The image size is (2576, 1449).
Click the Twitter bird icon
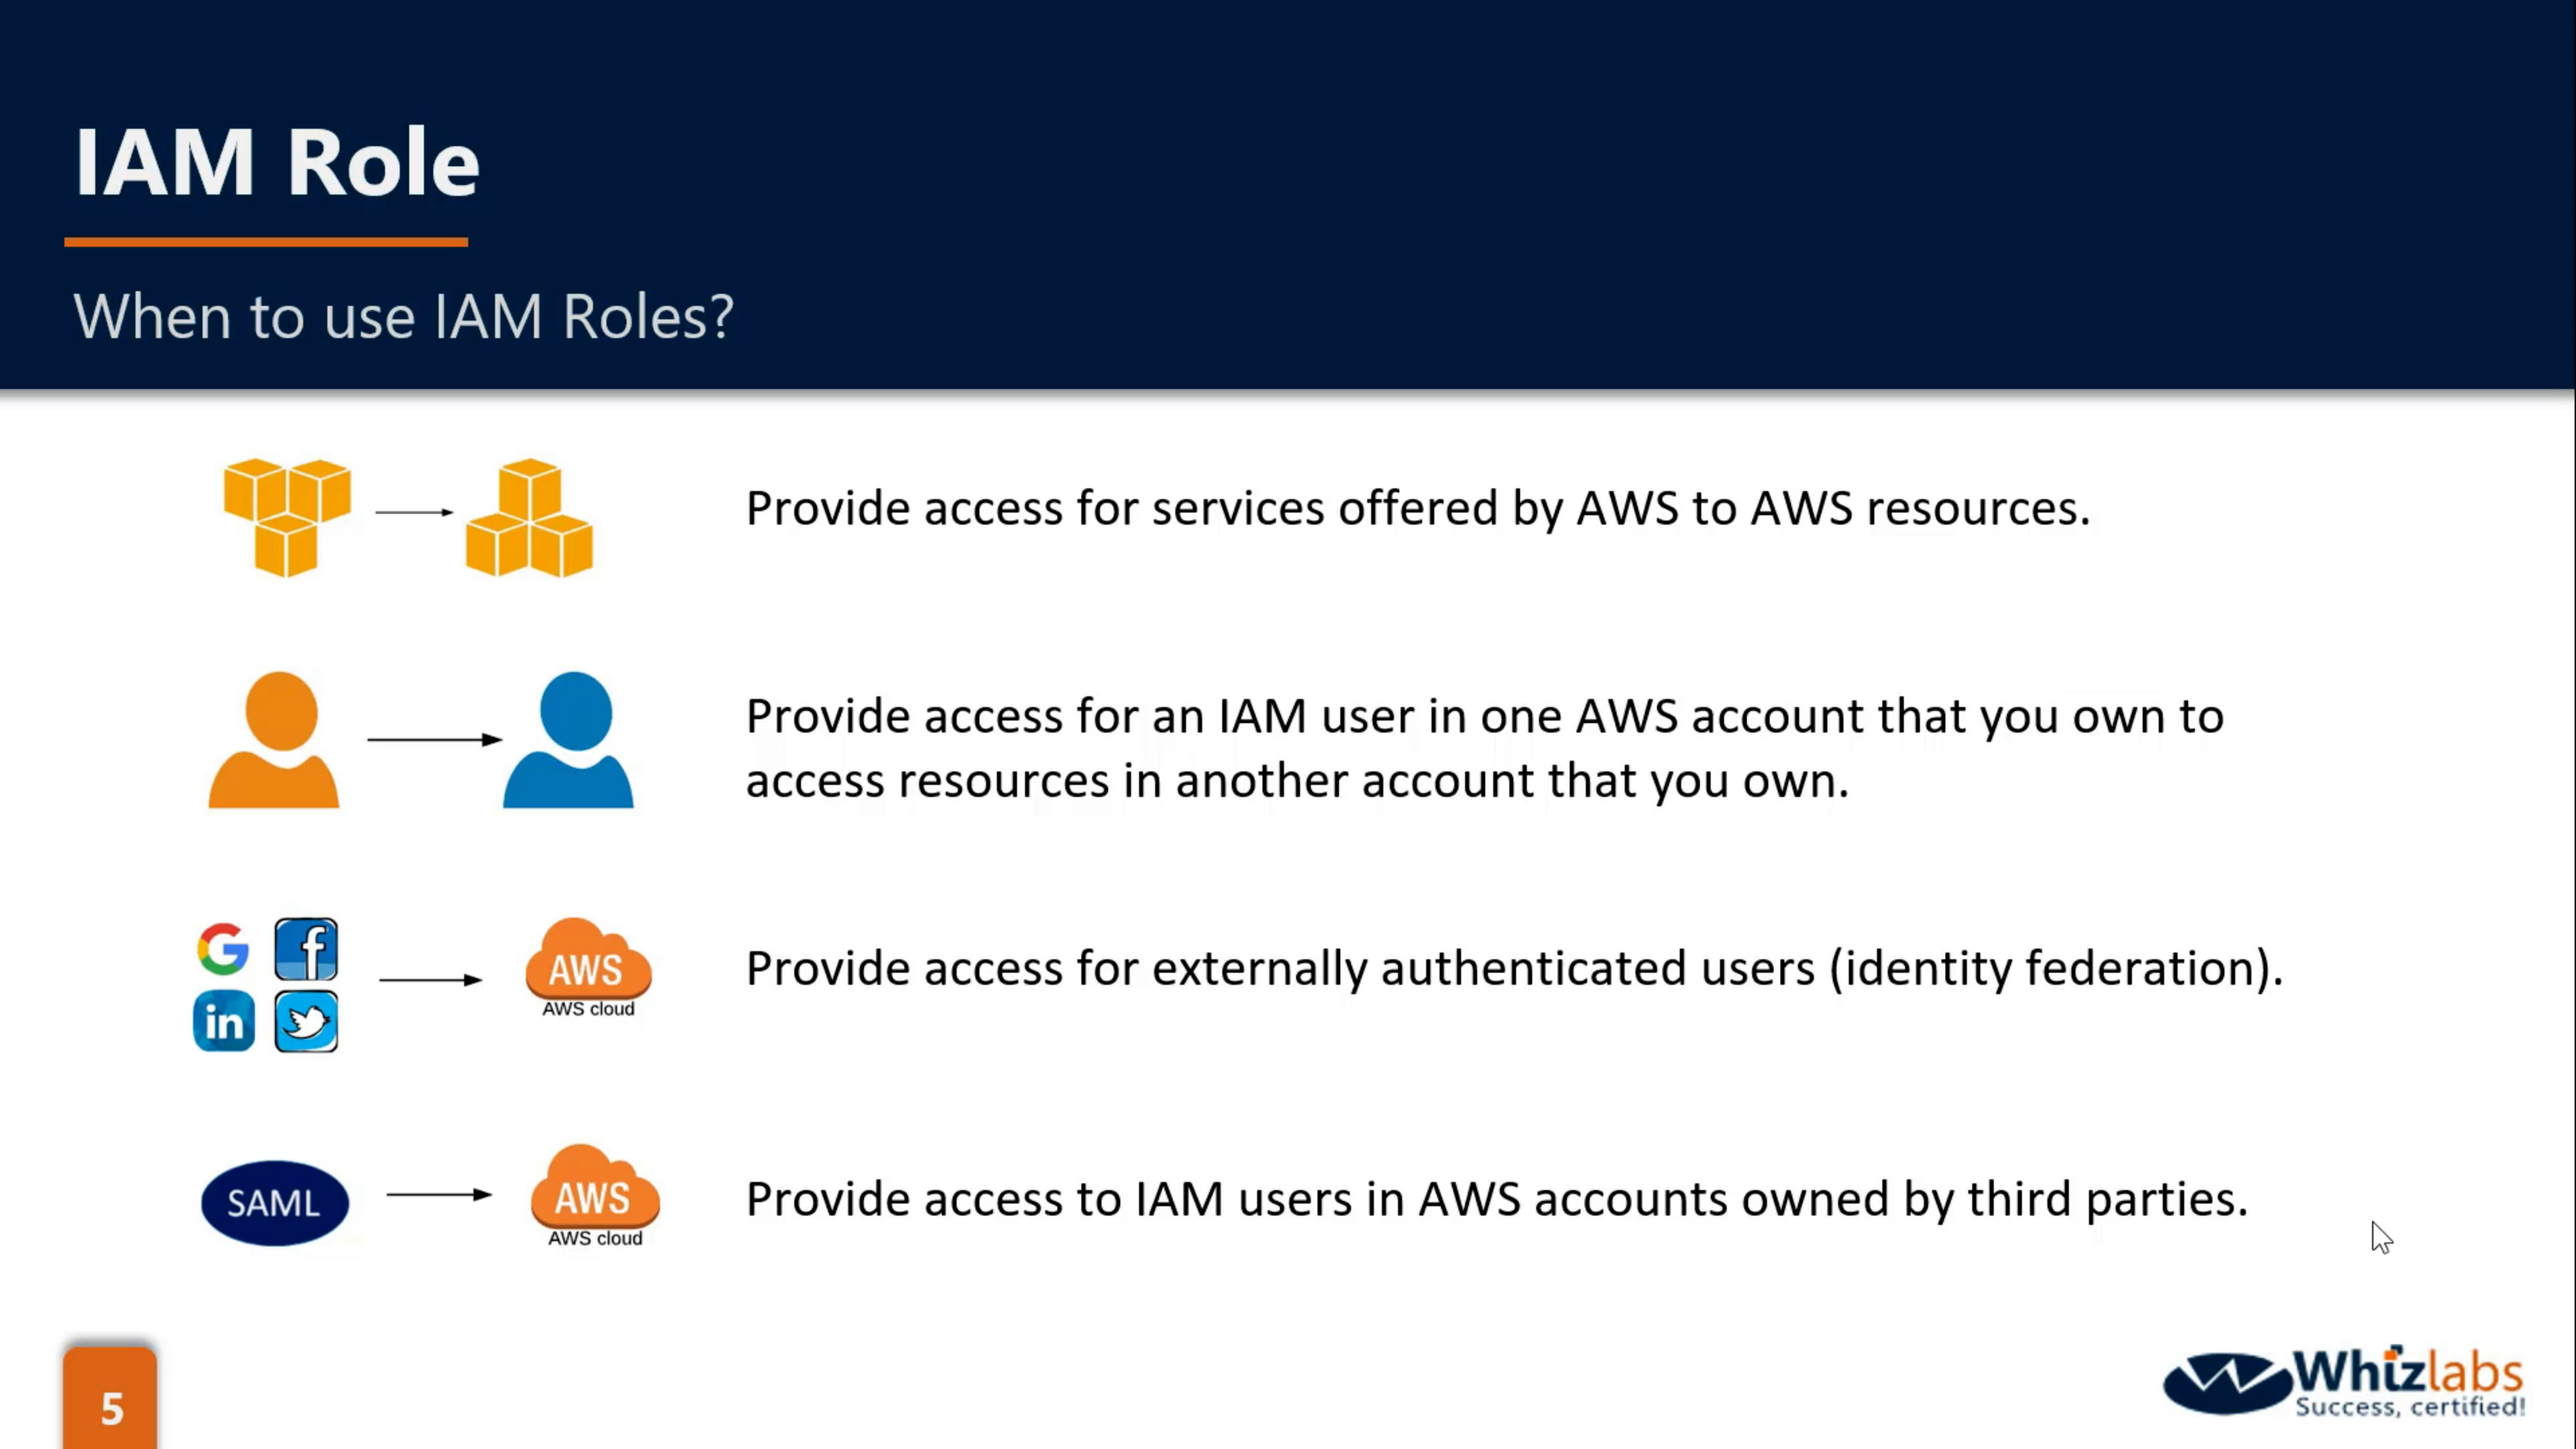[306, 1021]
